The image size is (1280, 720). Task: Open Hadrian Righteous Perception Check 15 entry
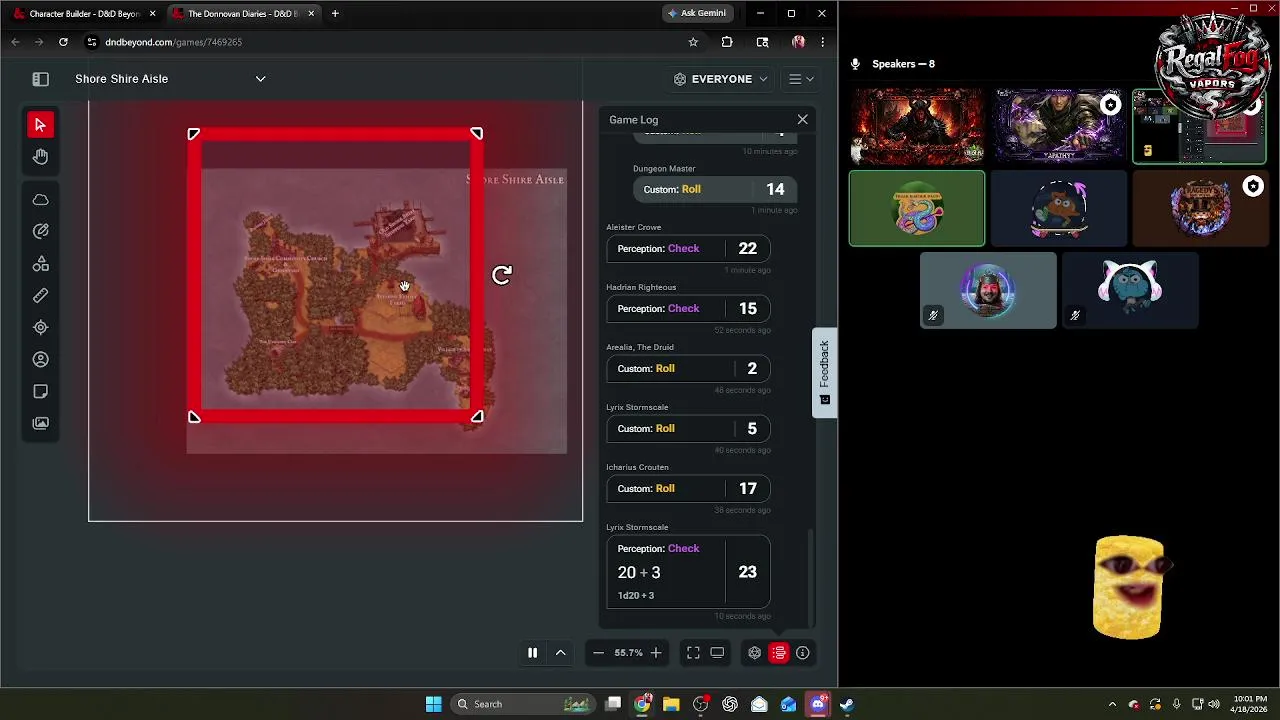coord(688,309)
